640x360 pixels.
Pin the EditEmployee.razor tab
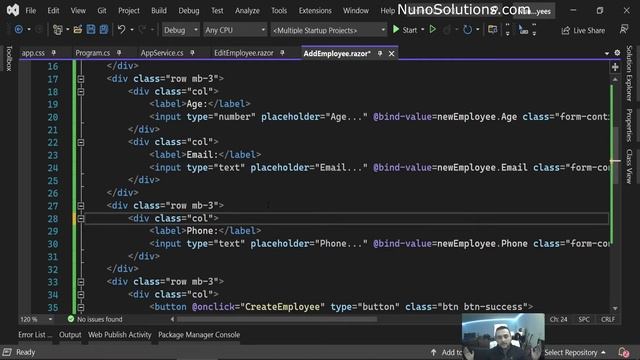(282, 53)
